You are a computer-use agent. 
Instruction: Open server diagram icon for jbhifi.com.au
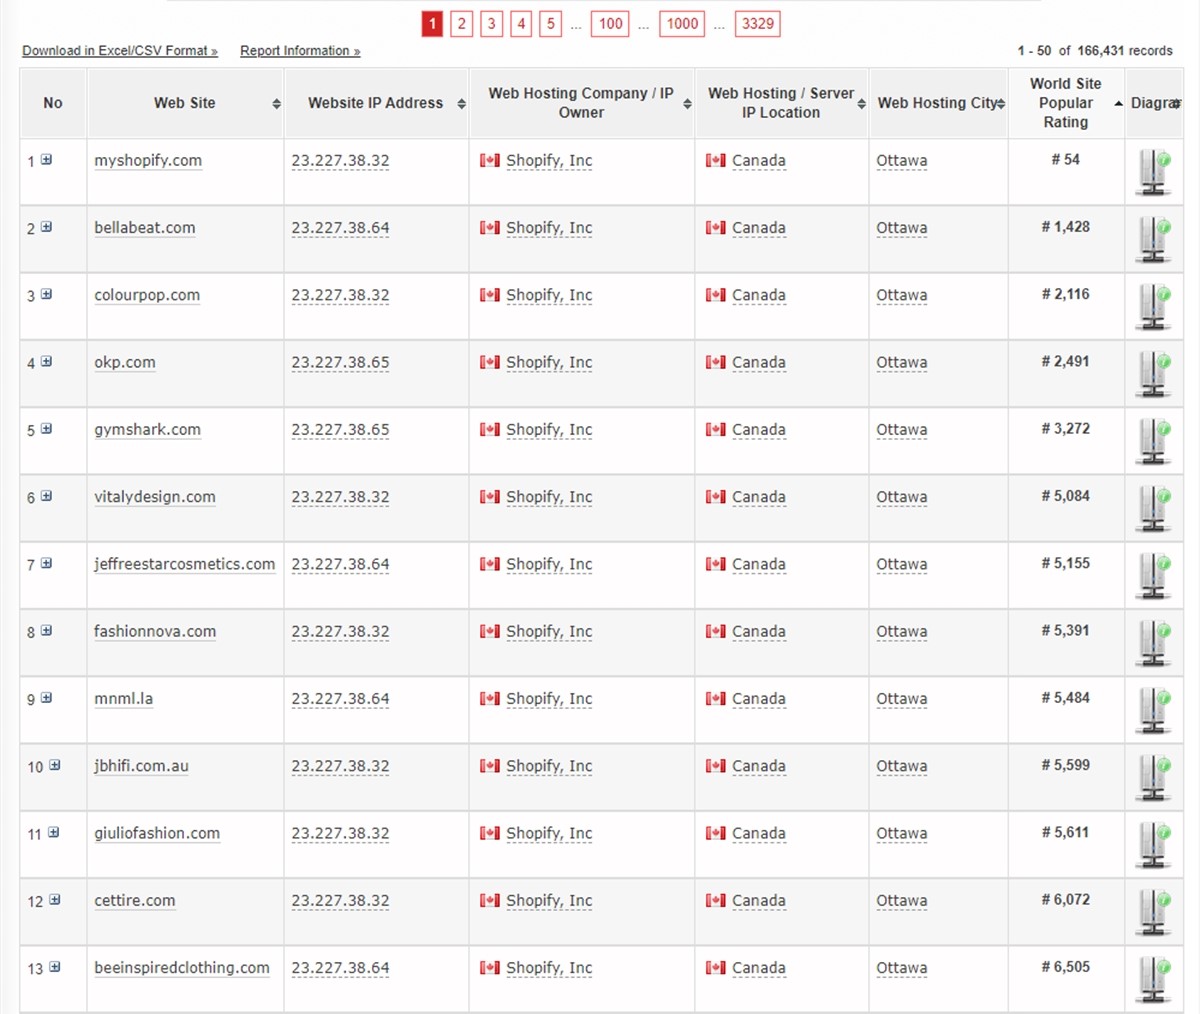click(x=1153, y=777)
